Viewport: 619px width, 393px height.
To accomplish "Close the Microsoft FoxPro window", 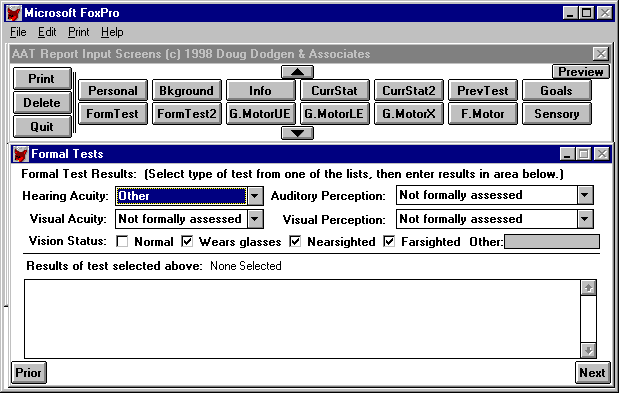I will (x=604, y=13).
